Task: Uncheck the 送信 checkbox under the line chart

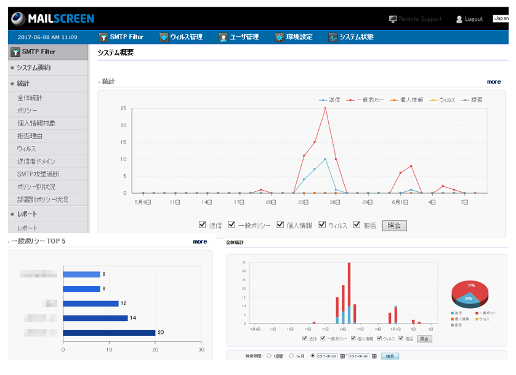Action: (202, 224)
